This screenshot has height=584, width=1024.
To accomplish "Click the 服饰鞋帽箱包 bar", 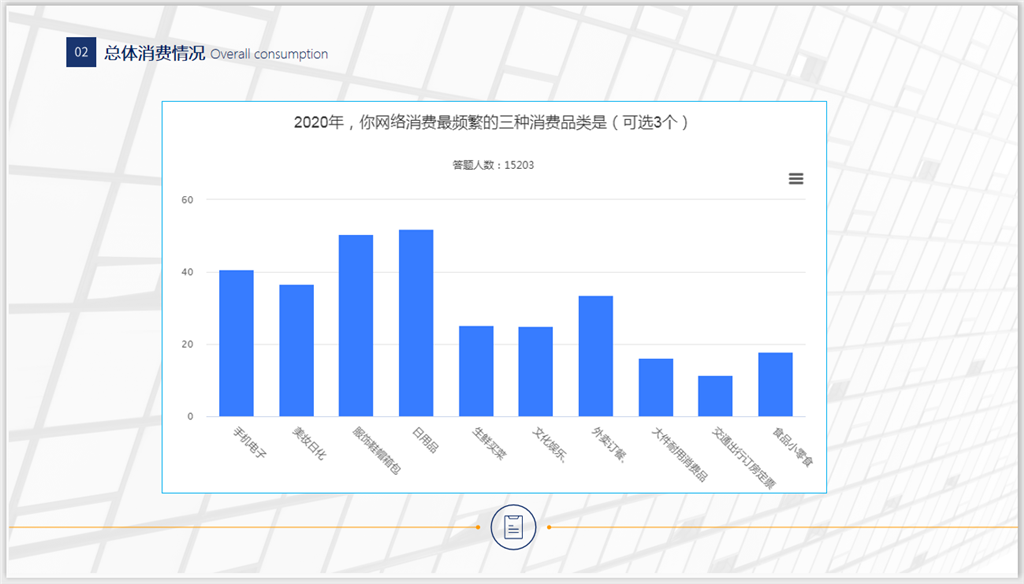I will click(x=356, y=325).
